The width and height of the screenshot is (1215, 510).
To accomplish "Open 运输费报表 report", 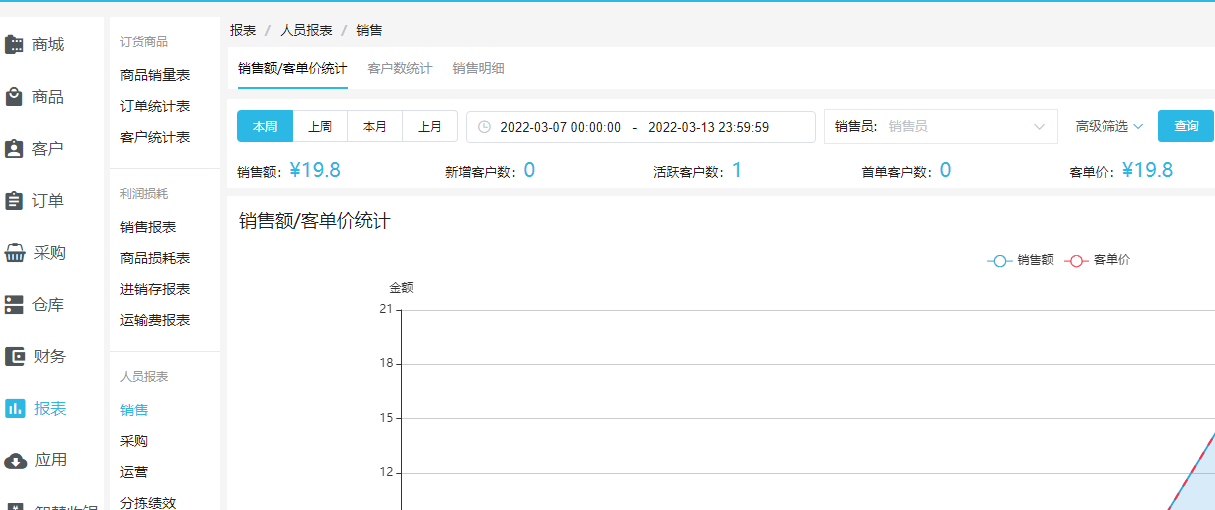I will point(155,320).
